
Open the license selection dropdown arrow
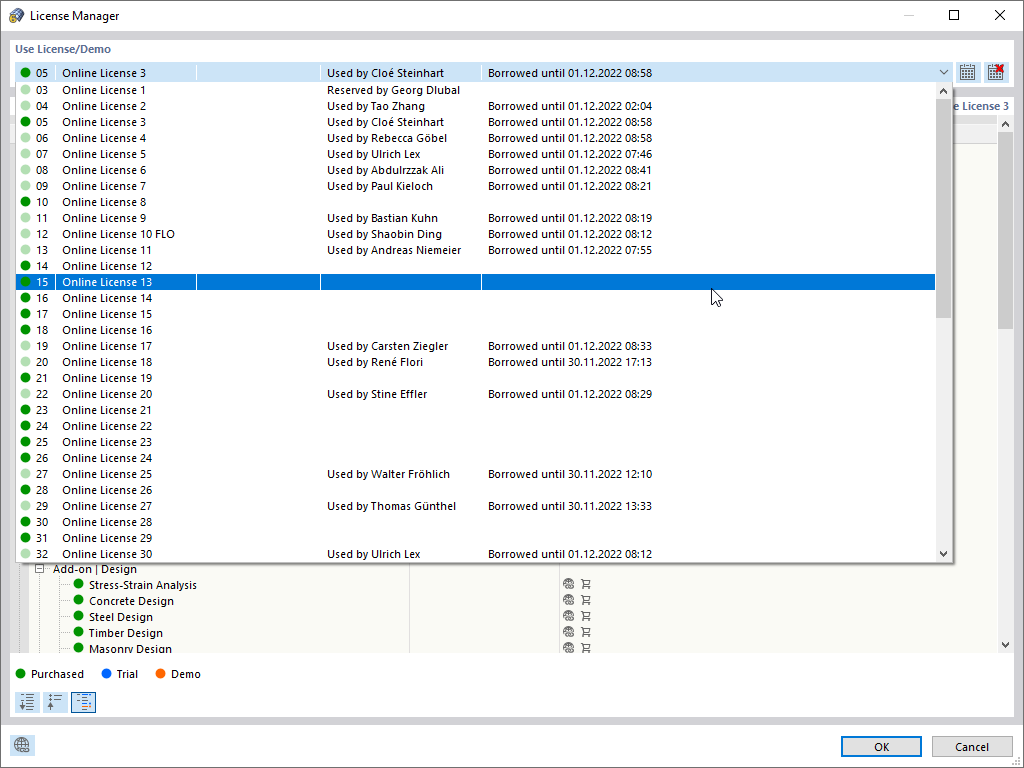click(944, 72)
